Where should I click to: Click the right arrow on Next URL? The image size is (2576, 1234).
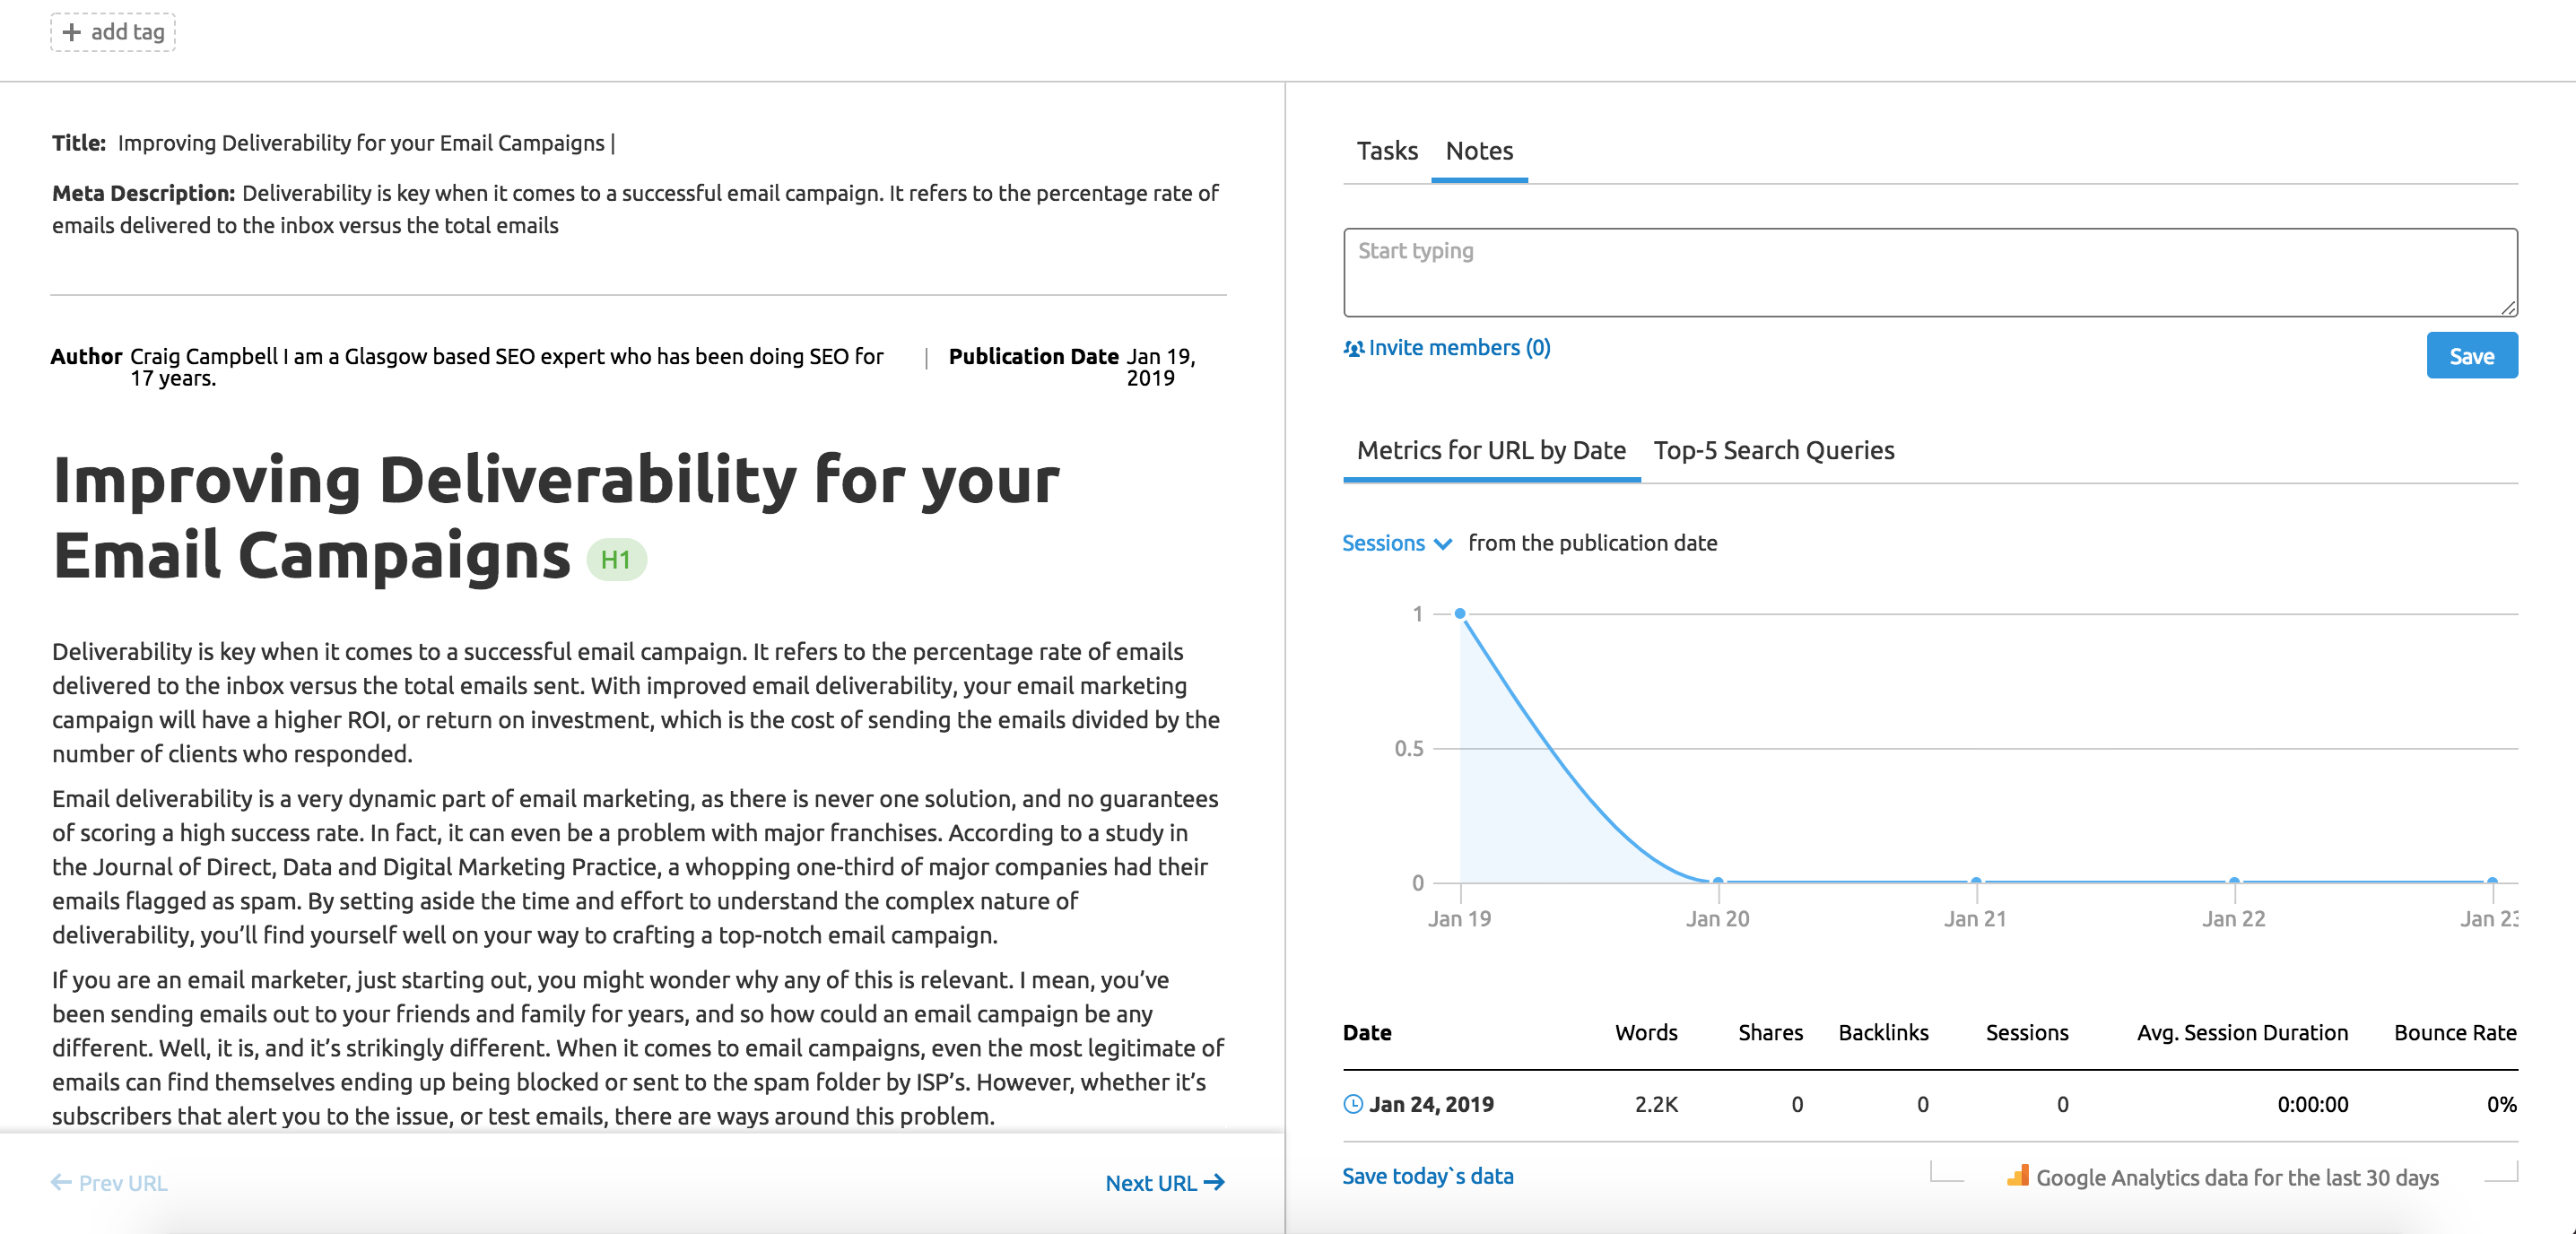[x=1214, y=1182]
